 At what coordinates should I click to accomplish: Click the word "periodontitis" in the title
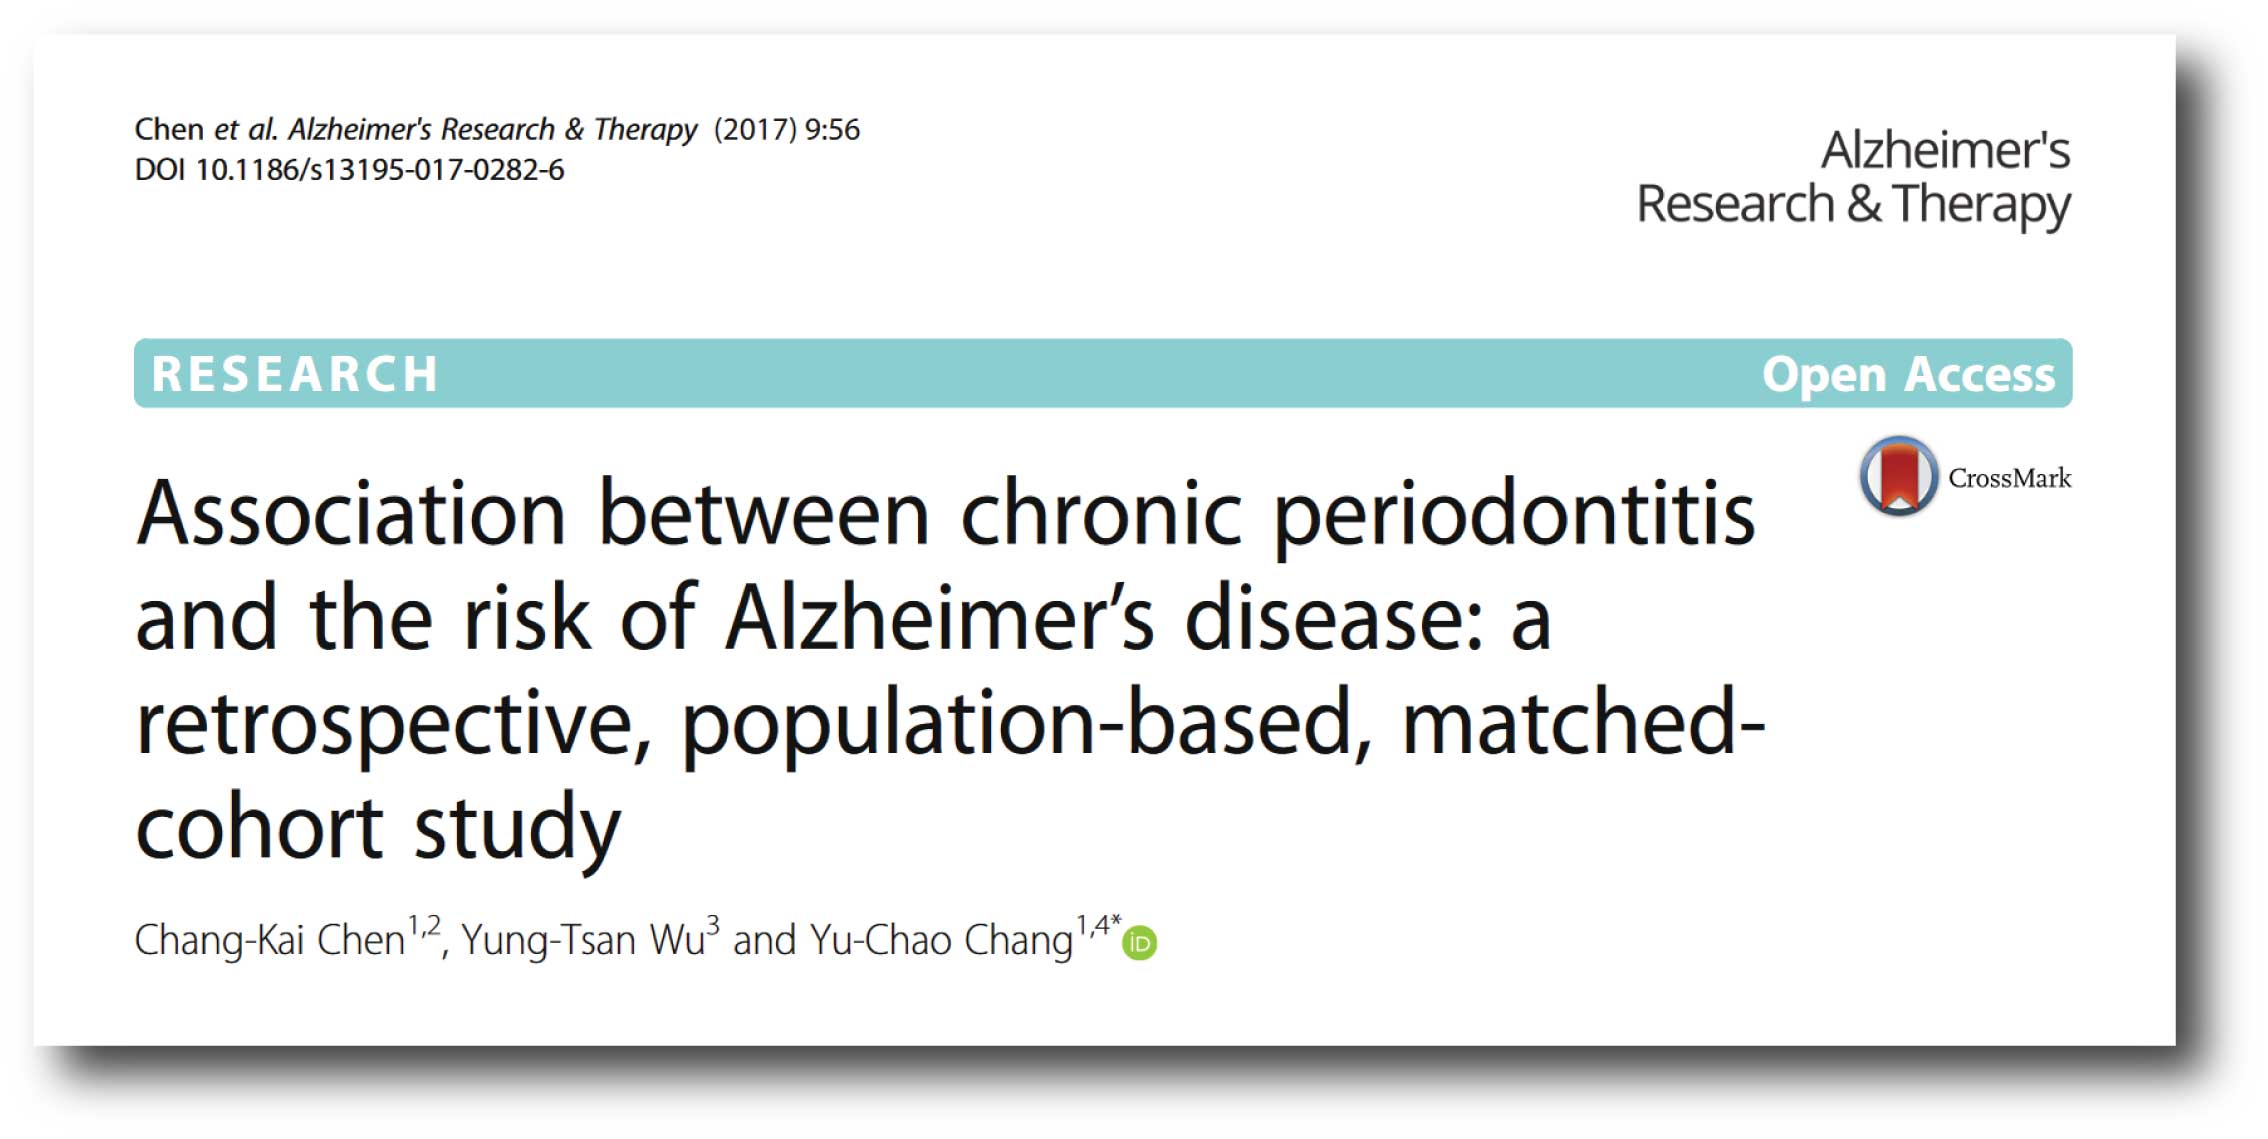1514,516
